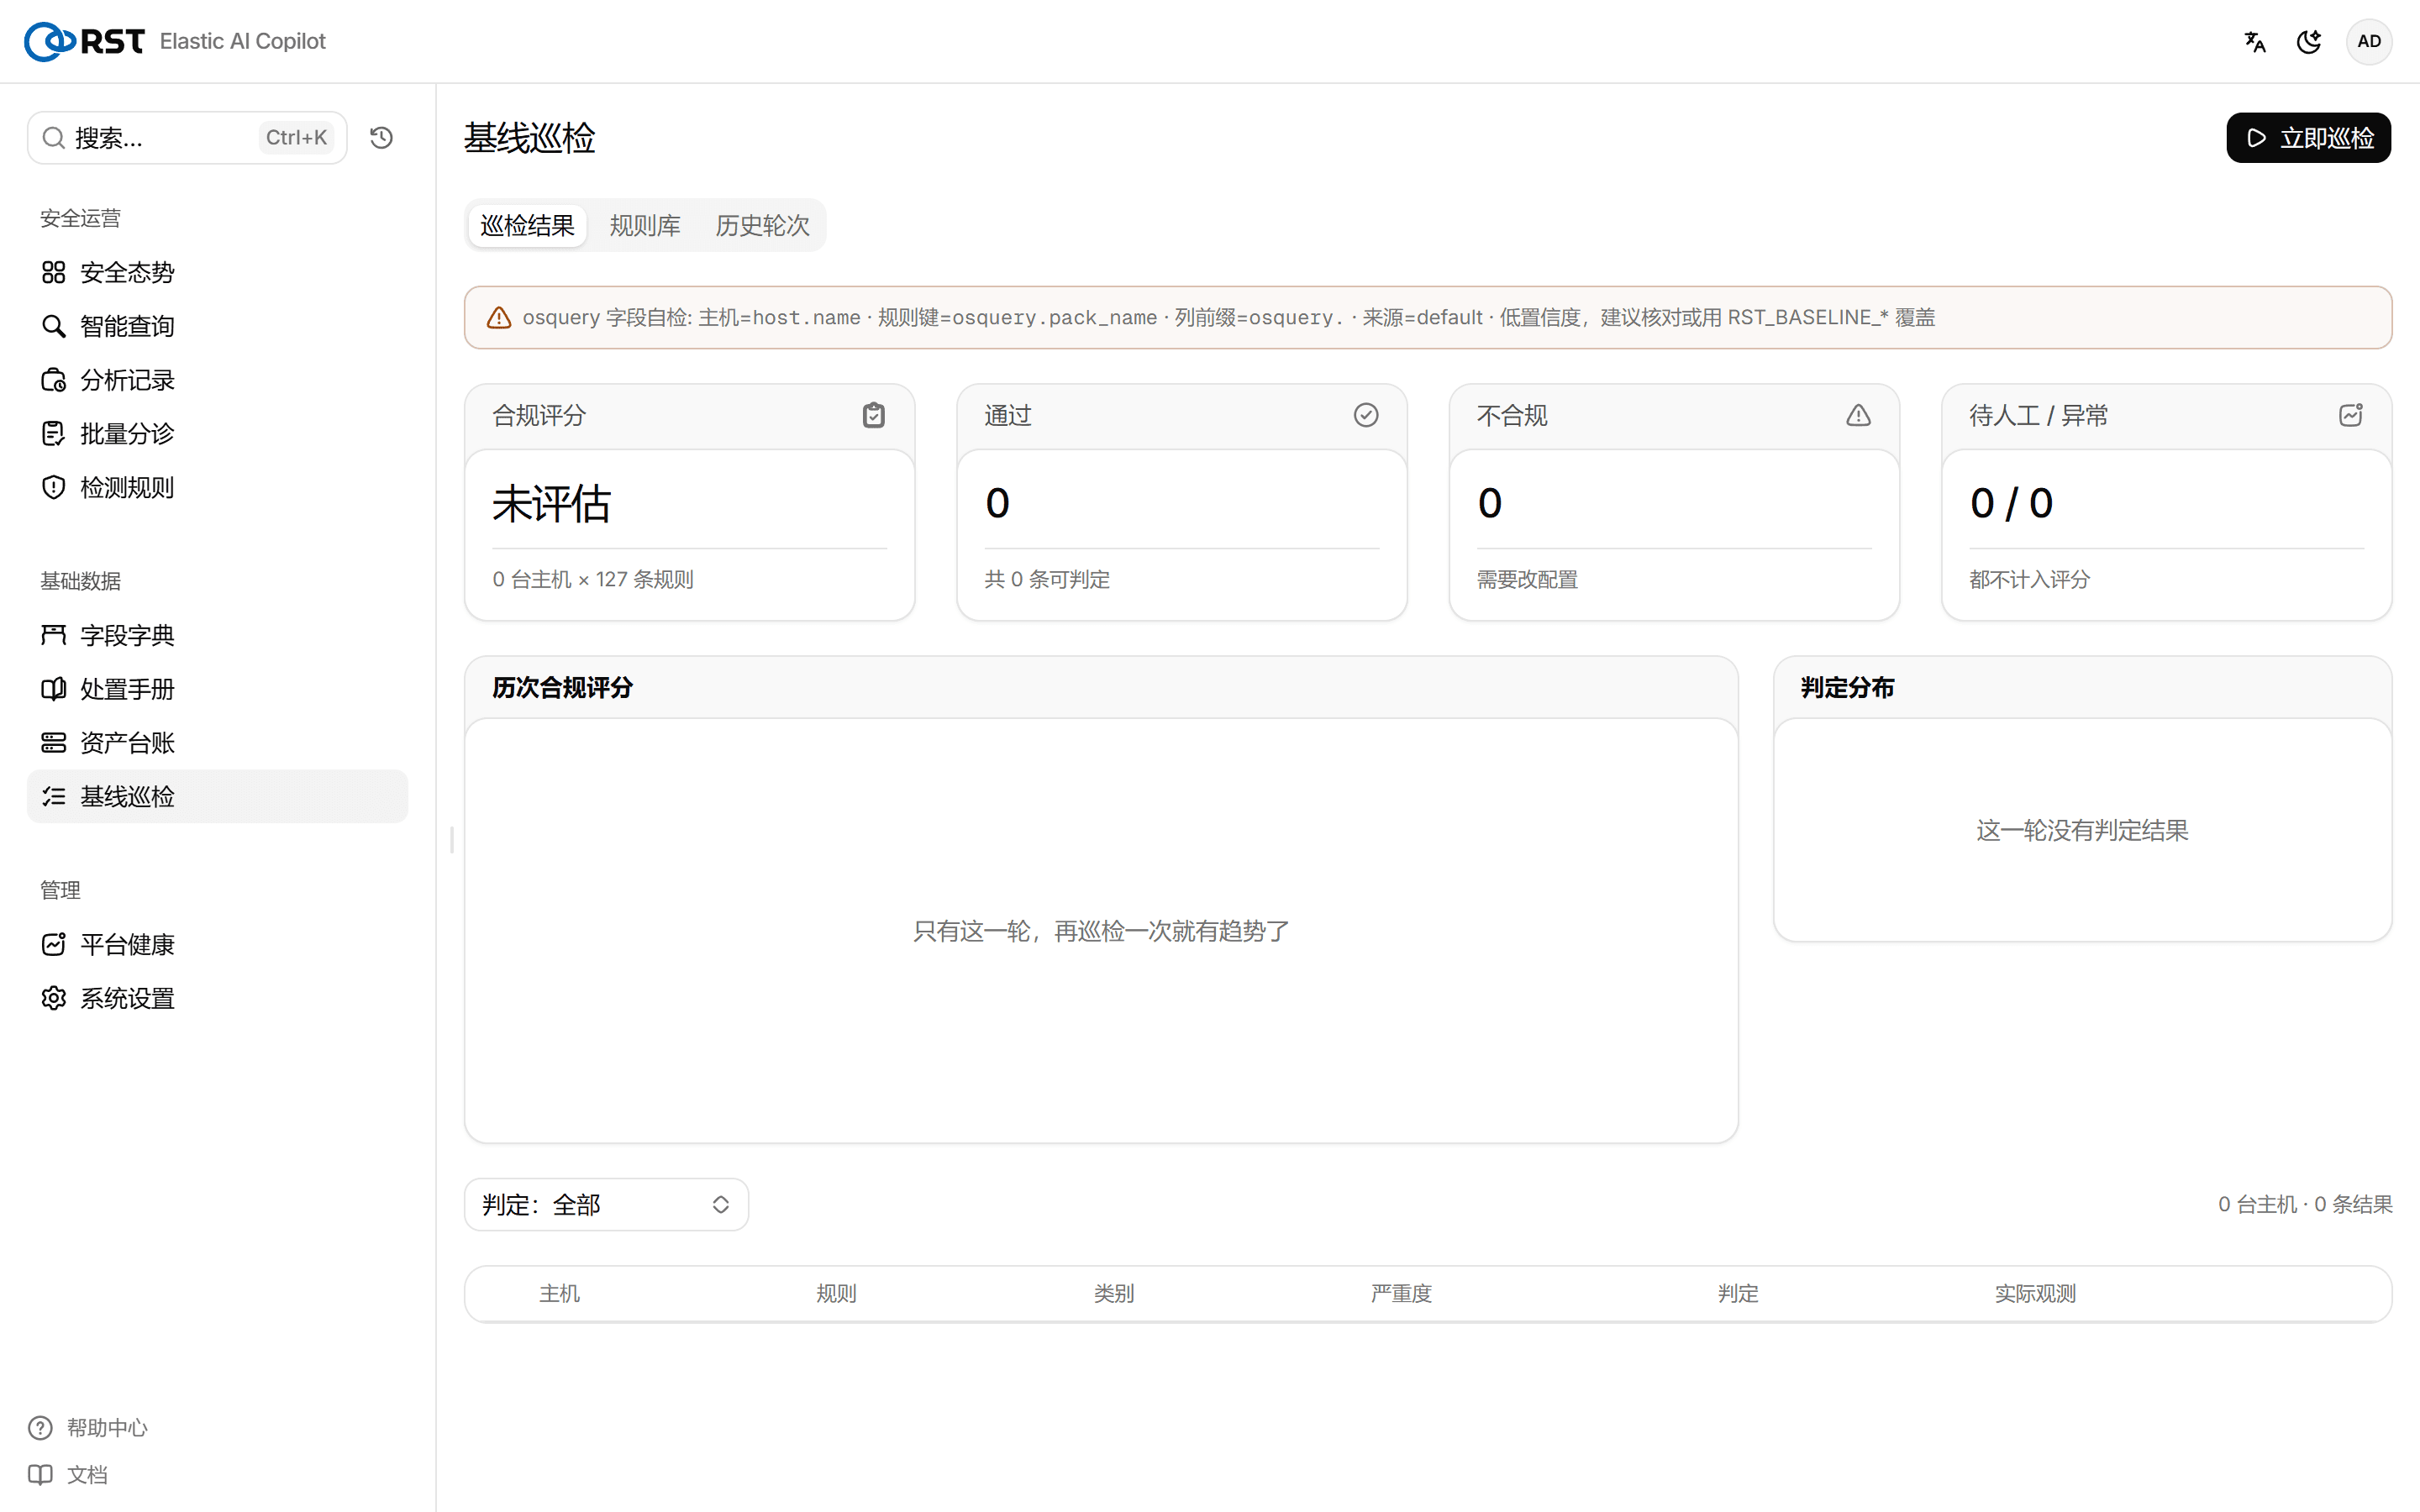Image resolution: width=2420 pixels, height=1512 pixels.
Task: Click chart icon on 待人工 / 异常 card
Action: pos(2351,415)
